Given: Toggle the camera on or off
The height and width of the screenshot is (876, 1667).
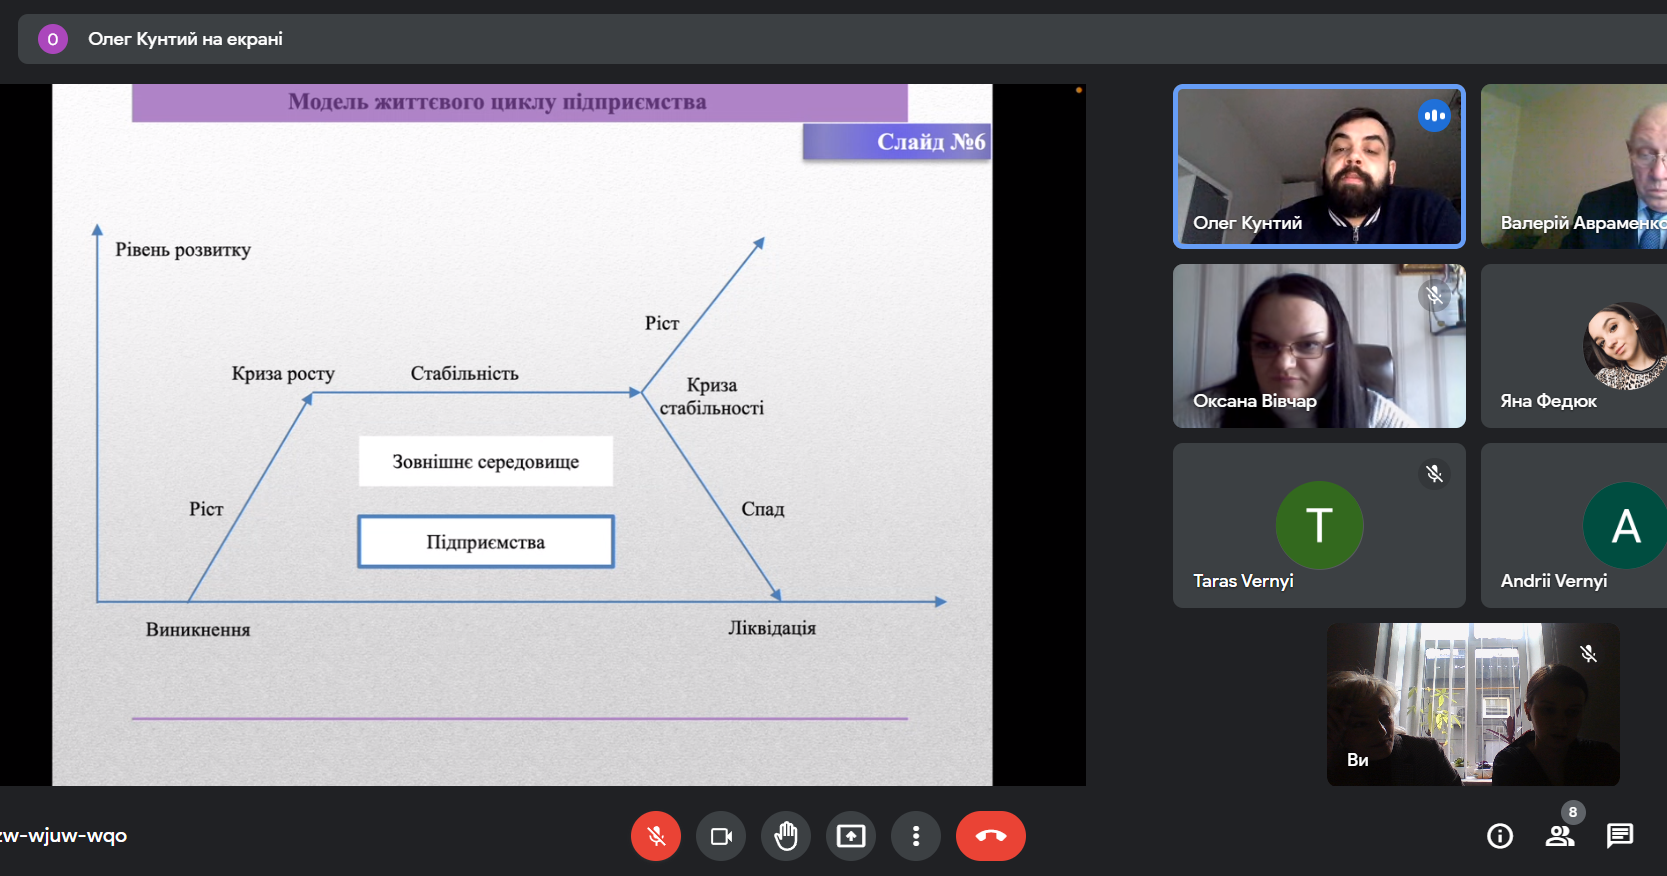Looking at the screenshot, I should (721, 836).
